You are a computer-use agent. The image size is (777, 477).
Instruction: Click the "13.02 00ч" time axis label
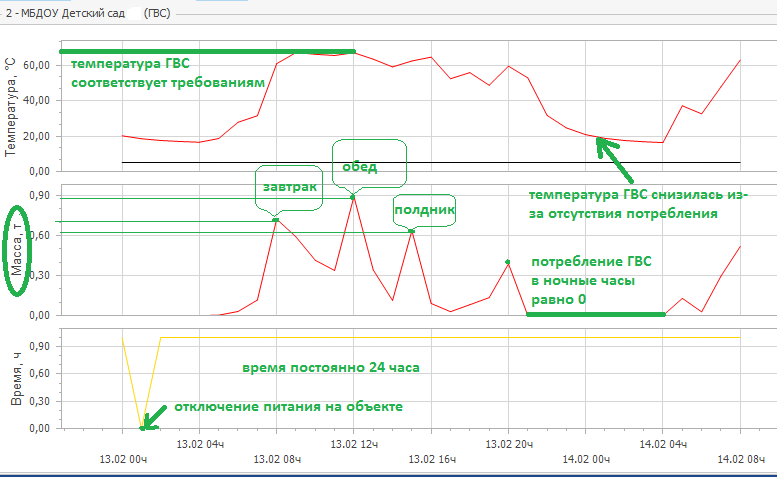pyautogui.click(x=123, y=459)
